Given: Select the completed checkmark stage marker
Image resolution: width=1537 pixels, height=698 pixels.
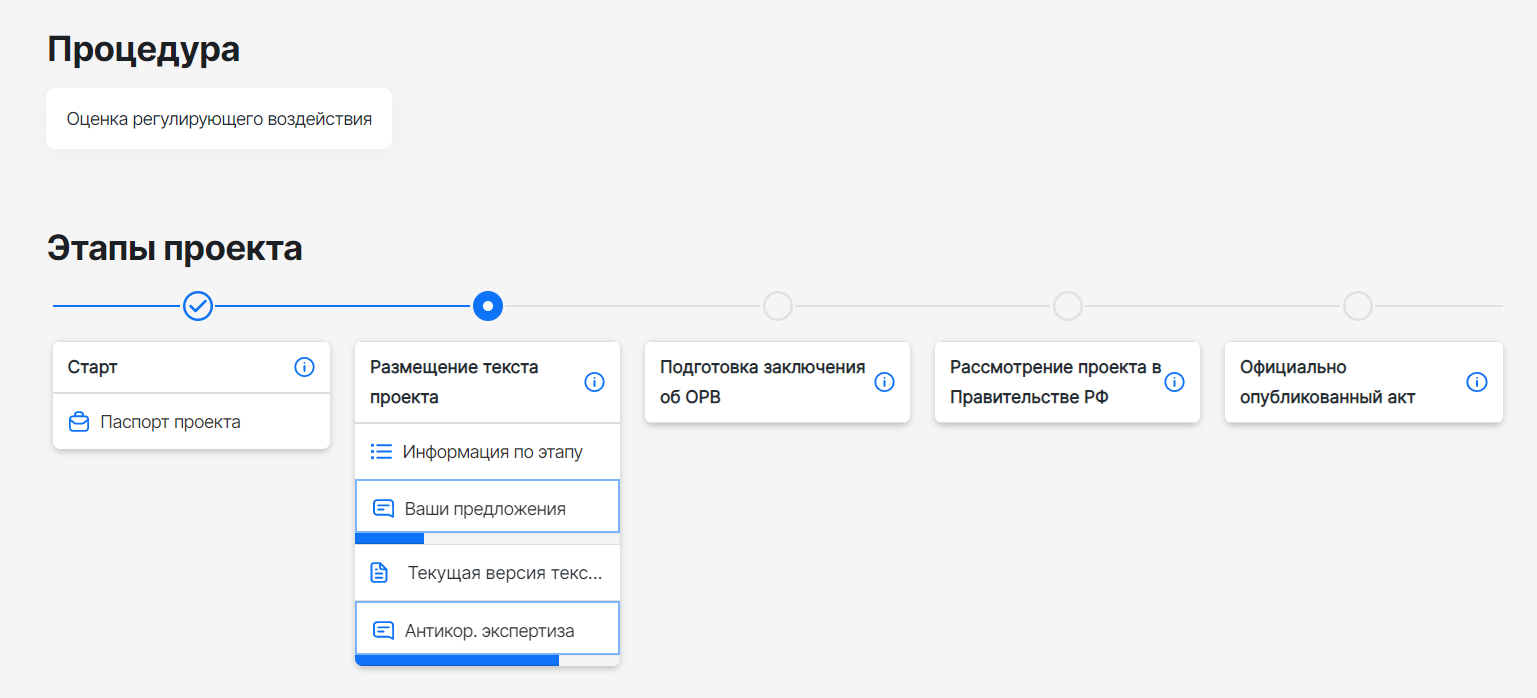Looking at the screenshot, I should [198, 306].
